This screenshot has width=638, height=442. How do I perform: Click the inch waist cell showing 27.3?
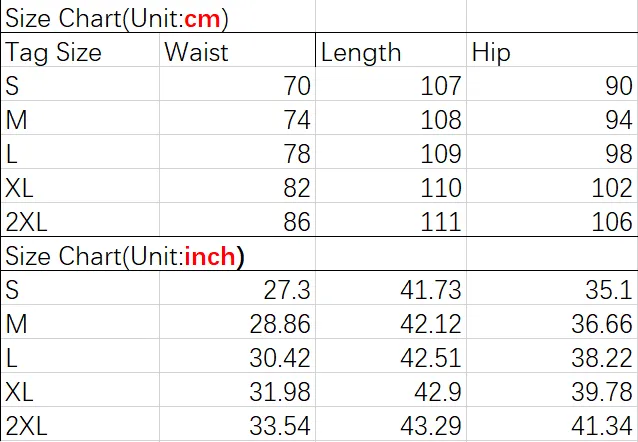pyautogui.click(x=237, y=288)
